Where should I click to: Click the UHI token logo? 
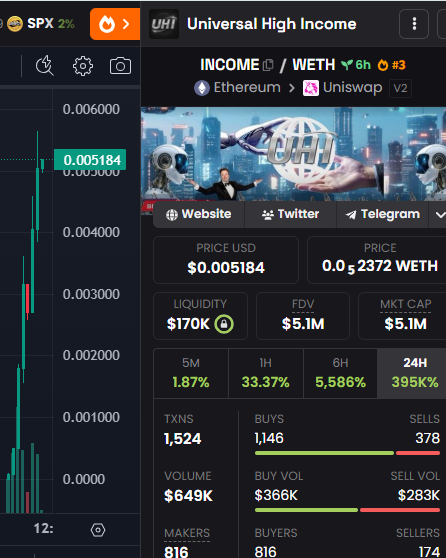pyautogui.click(x=164, y=24)
